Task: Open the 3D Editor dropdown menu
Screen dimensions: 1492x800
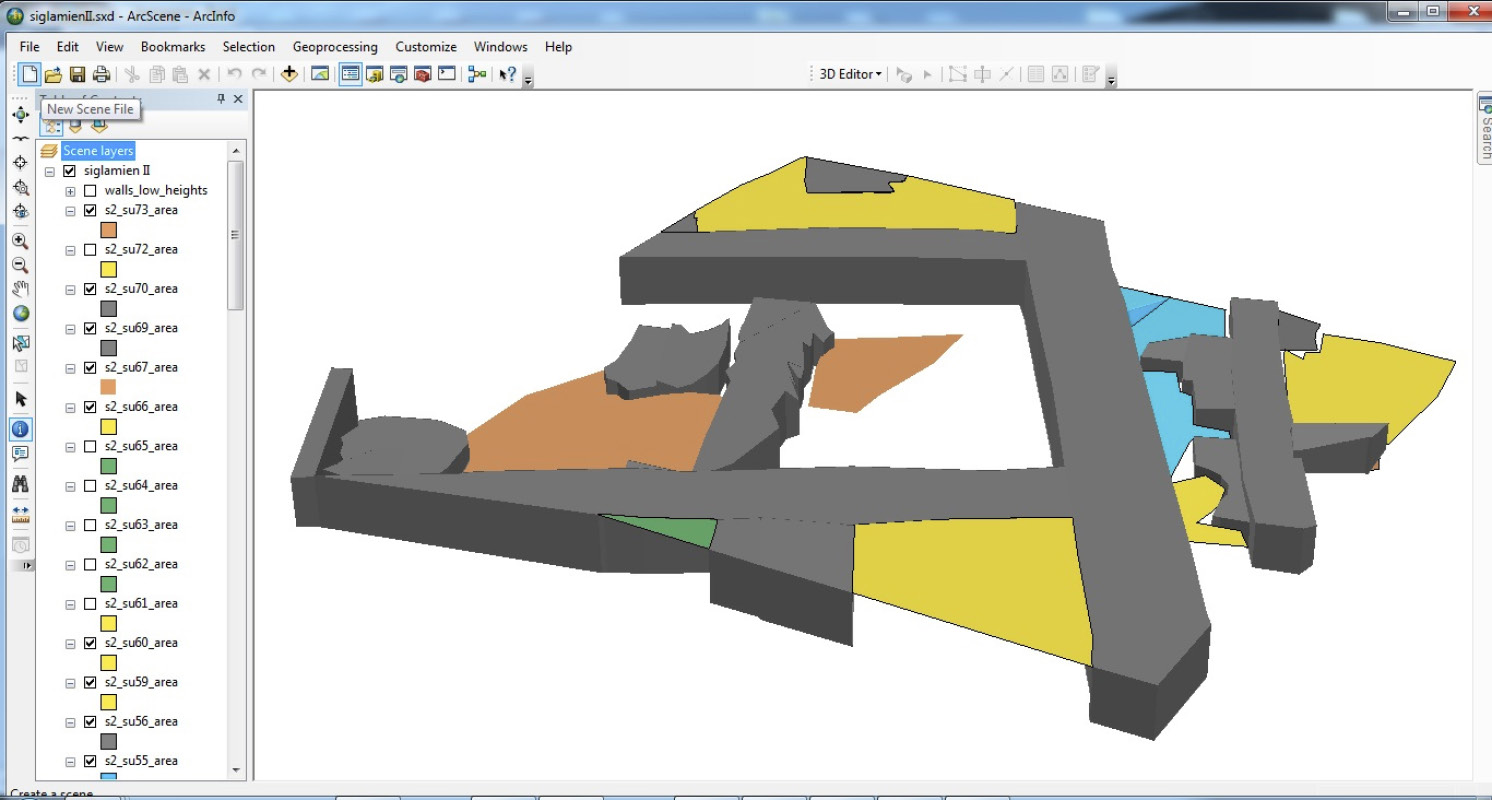Action: coord(850,74)
